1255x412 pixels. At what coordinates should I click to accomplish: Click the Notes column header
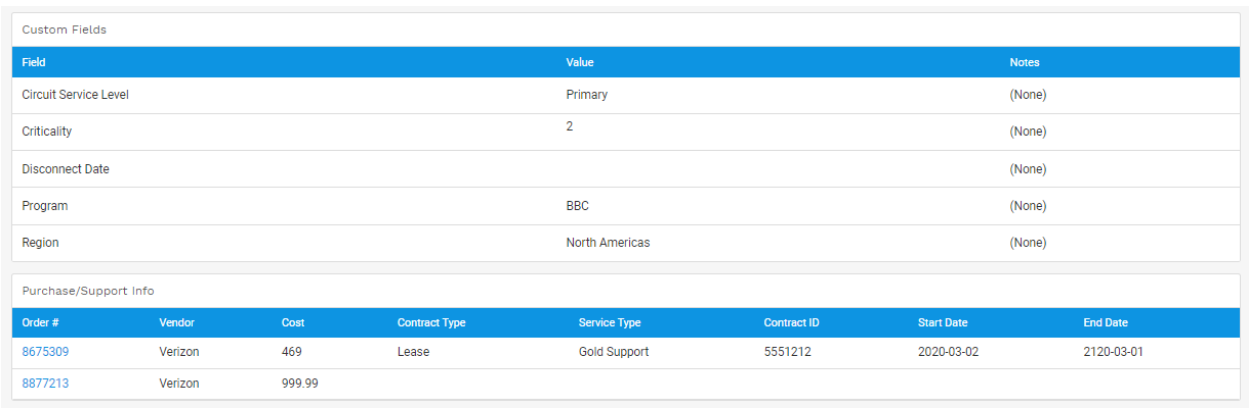[1025, 62]
